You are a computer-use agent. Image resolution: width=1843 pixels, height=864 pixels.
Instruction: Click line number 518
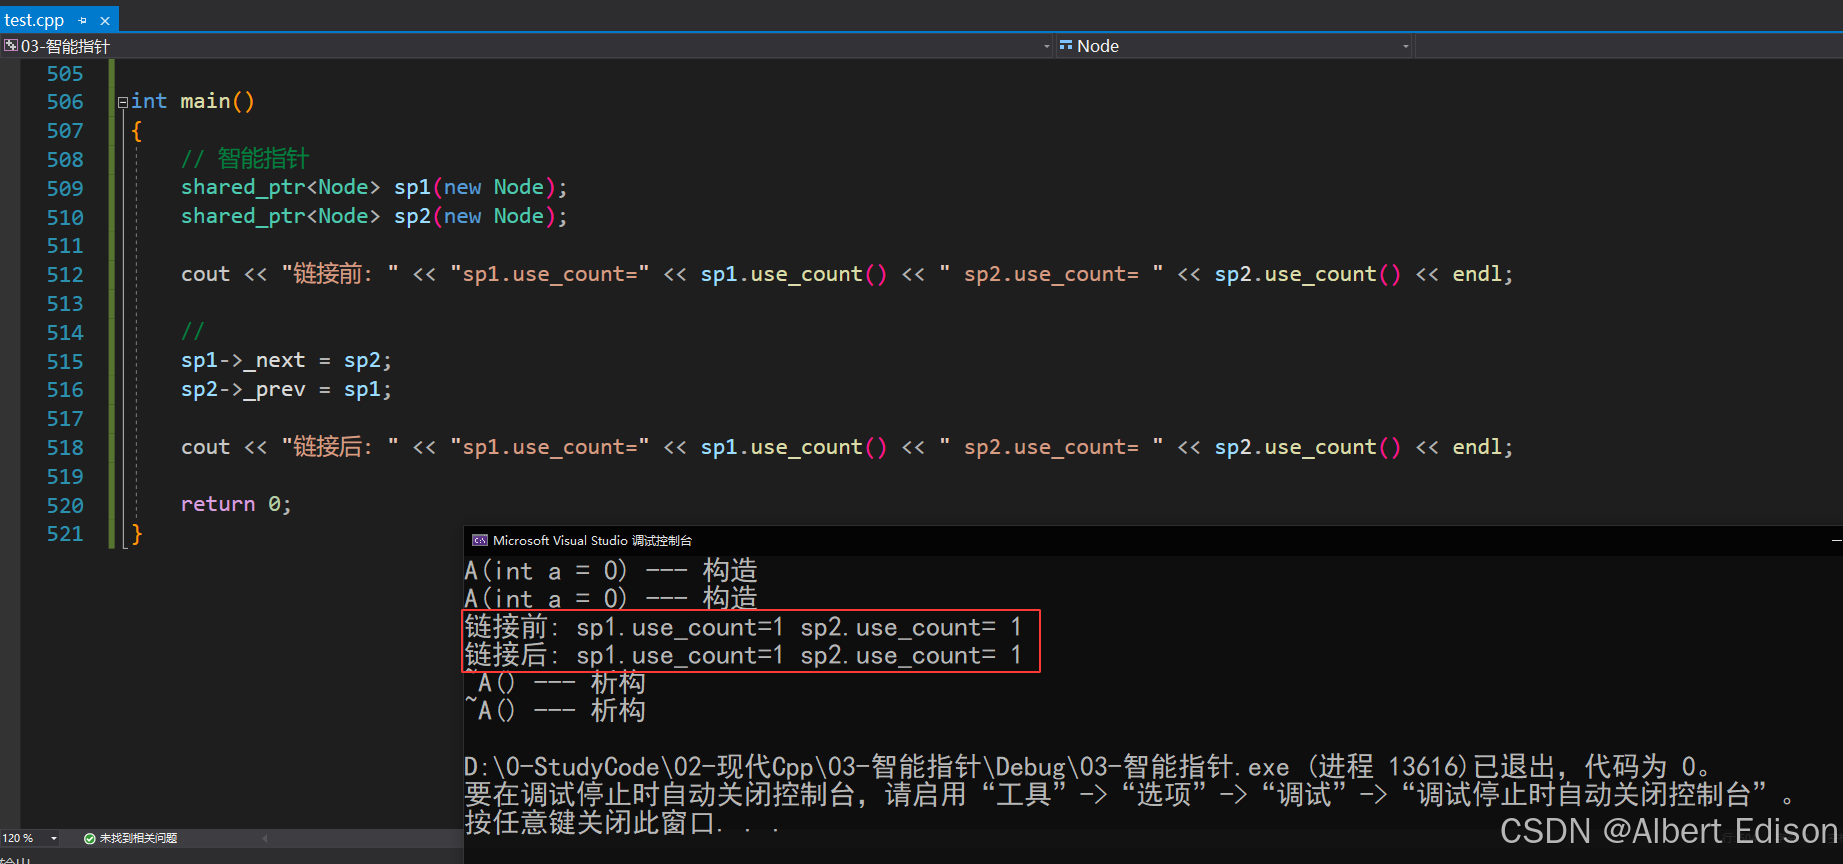pos(65,447)
